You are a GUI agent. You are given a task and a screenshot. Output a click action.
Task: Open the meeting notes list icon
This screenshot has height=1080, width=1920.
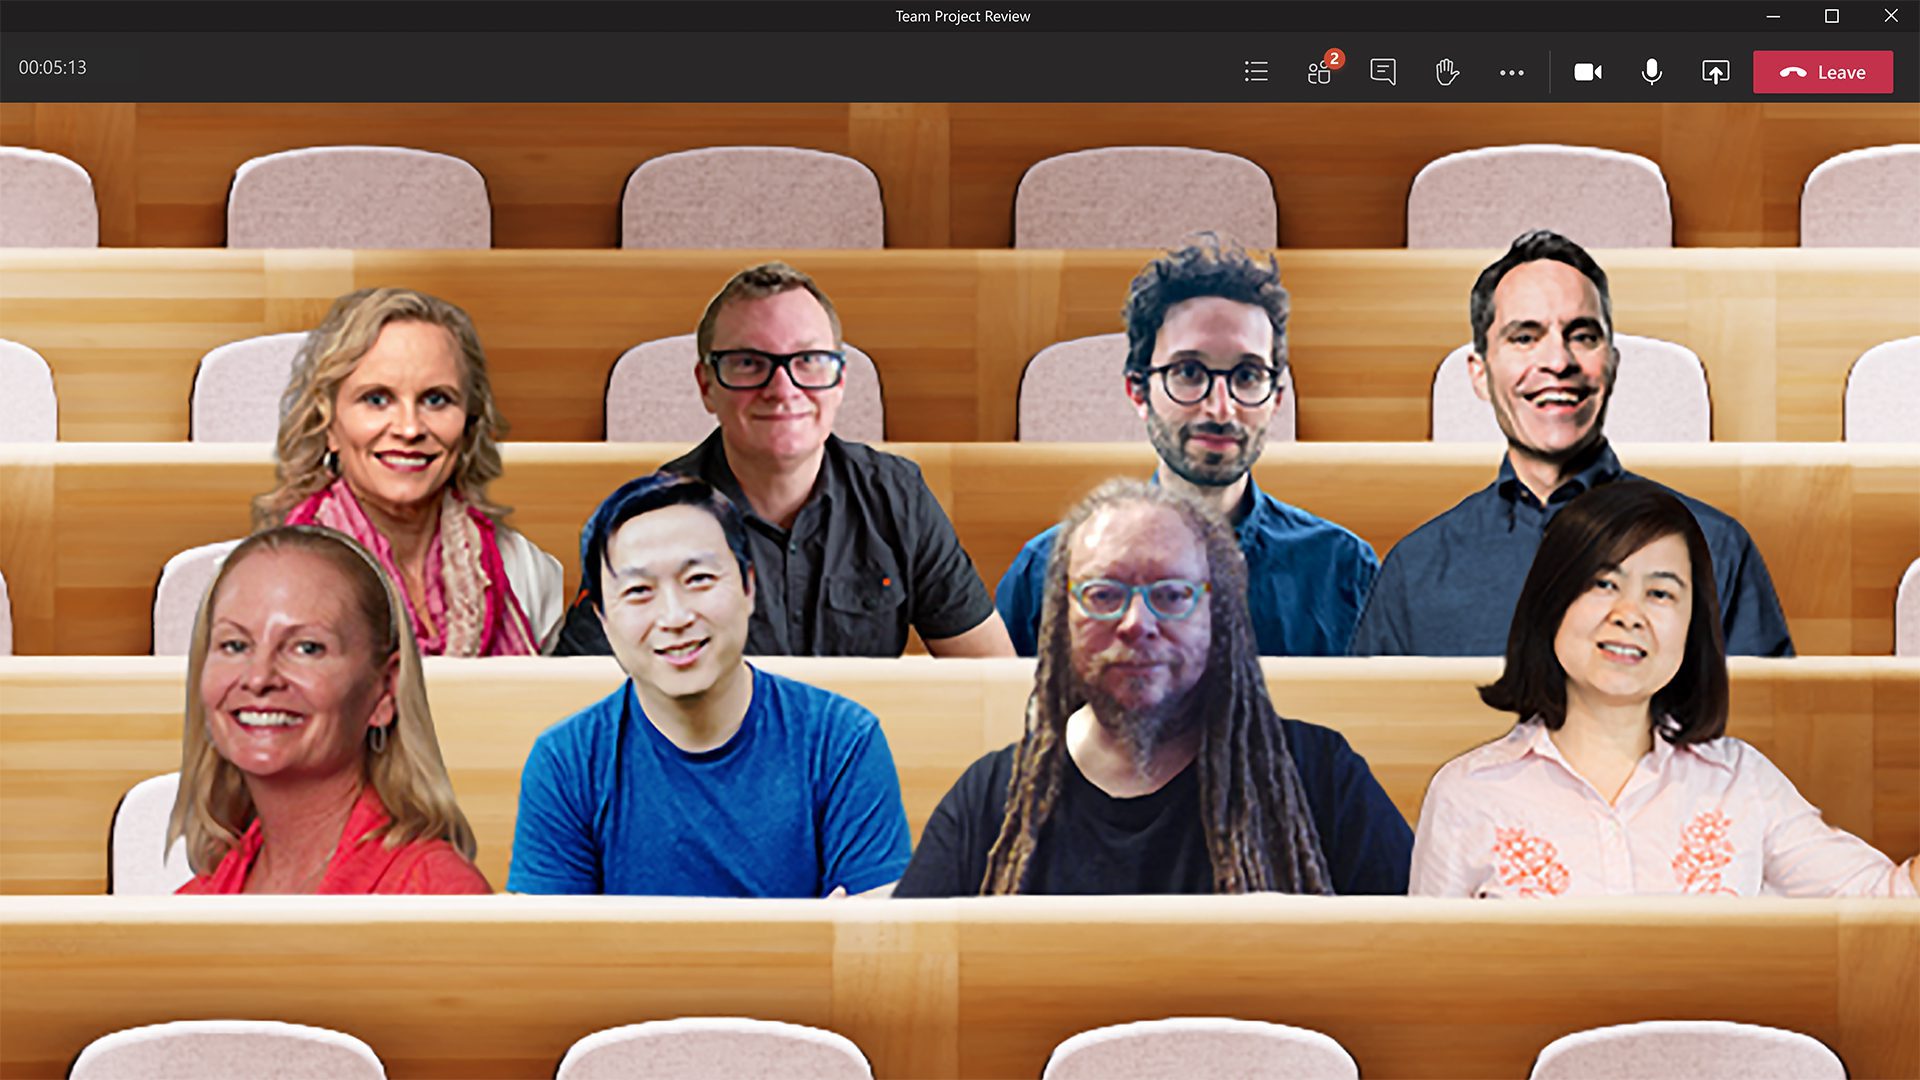tap(1256, 72)
